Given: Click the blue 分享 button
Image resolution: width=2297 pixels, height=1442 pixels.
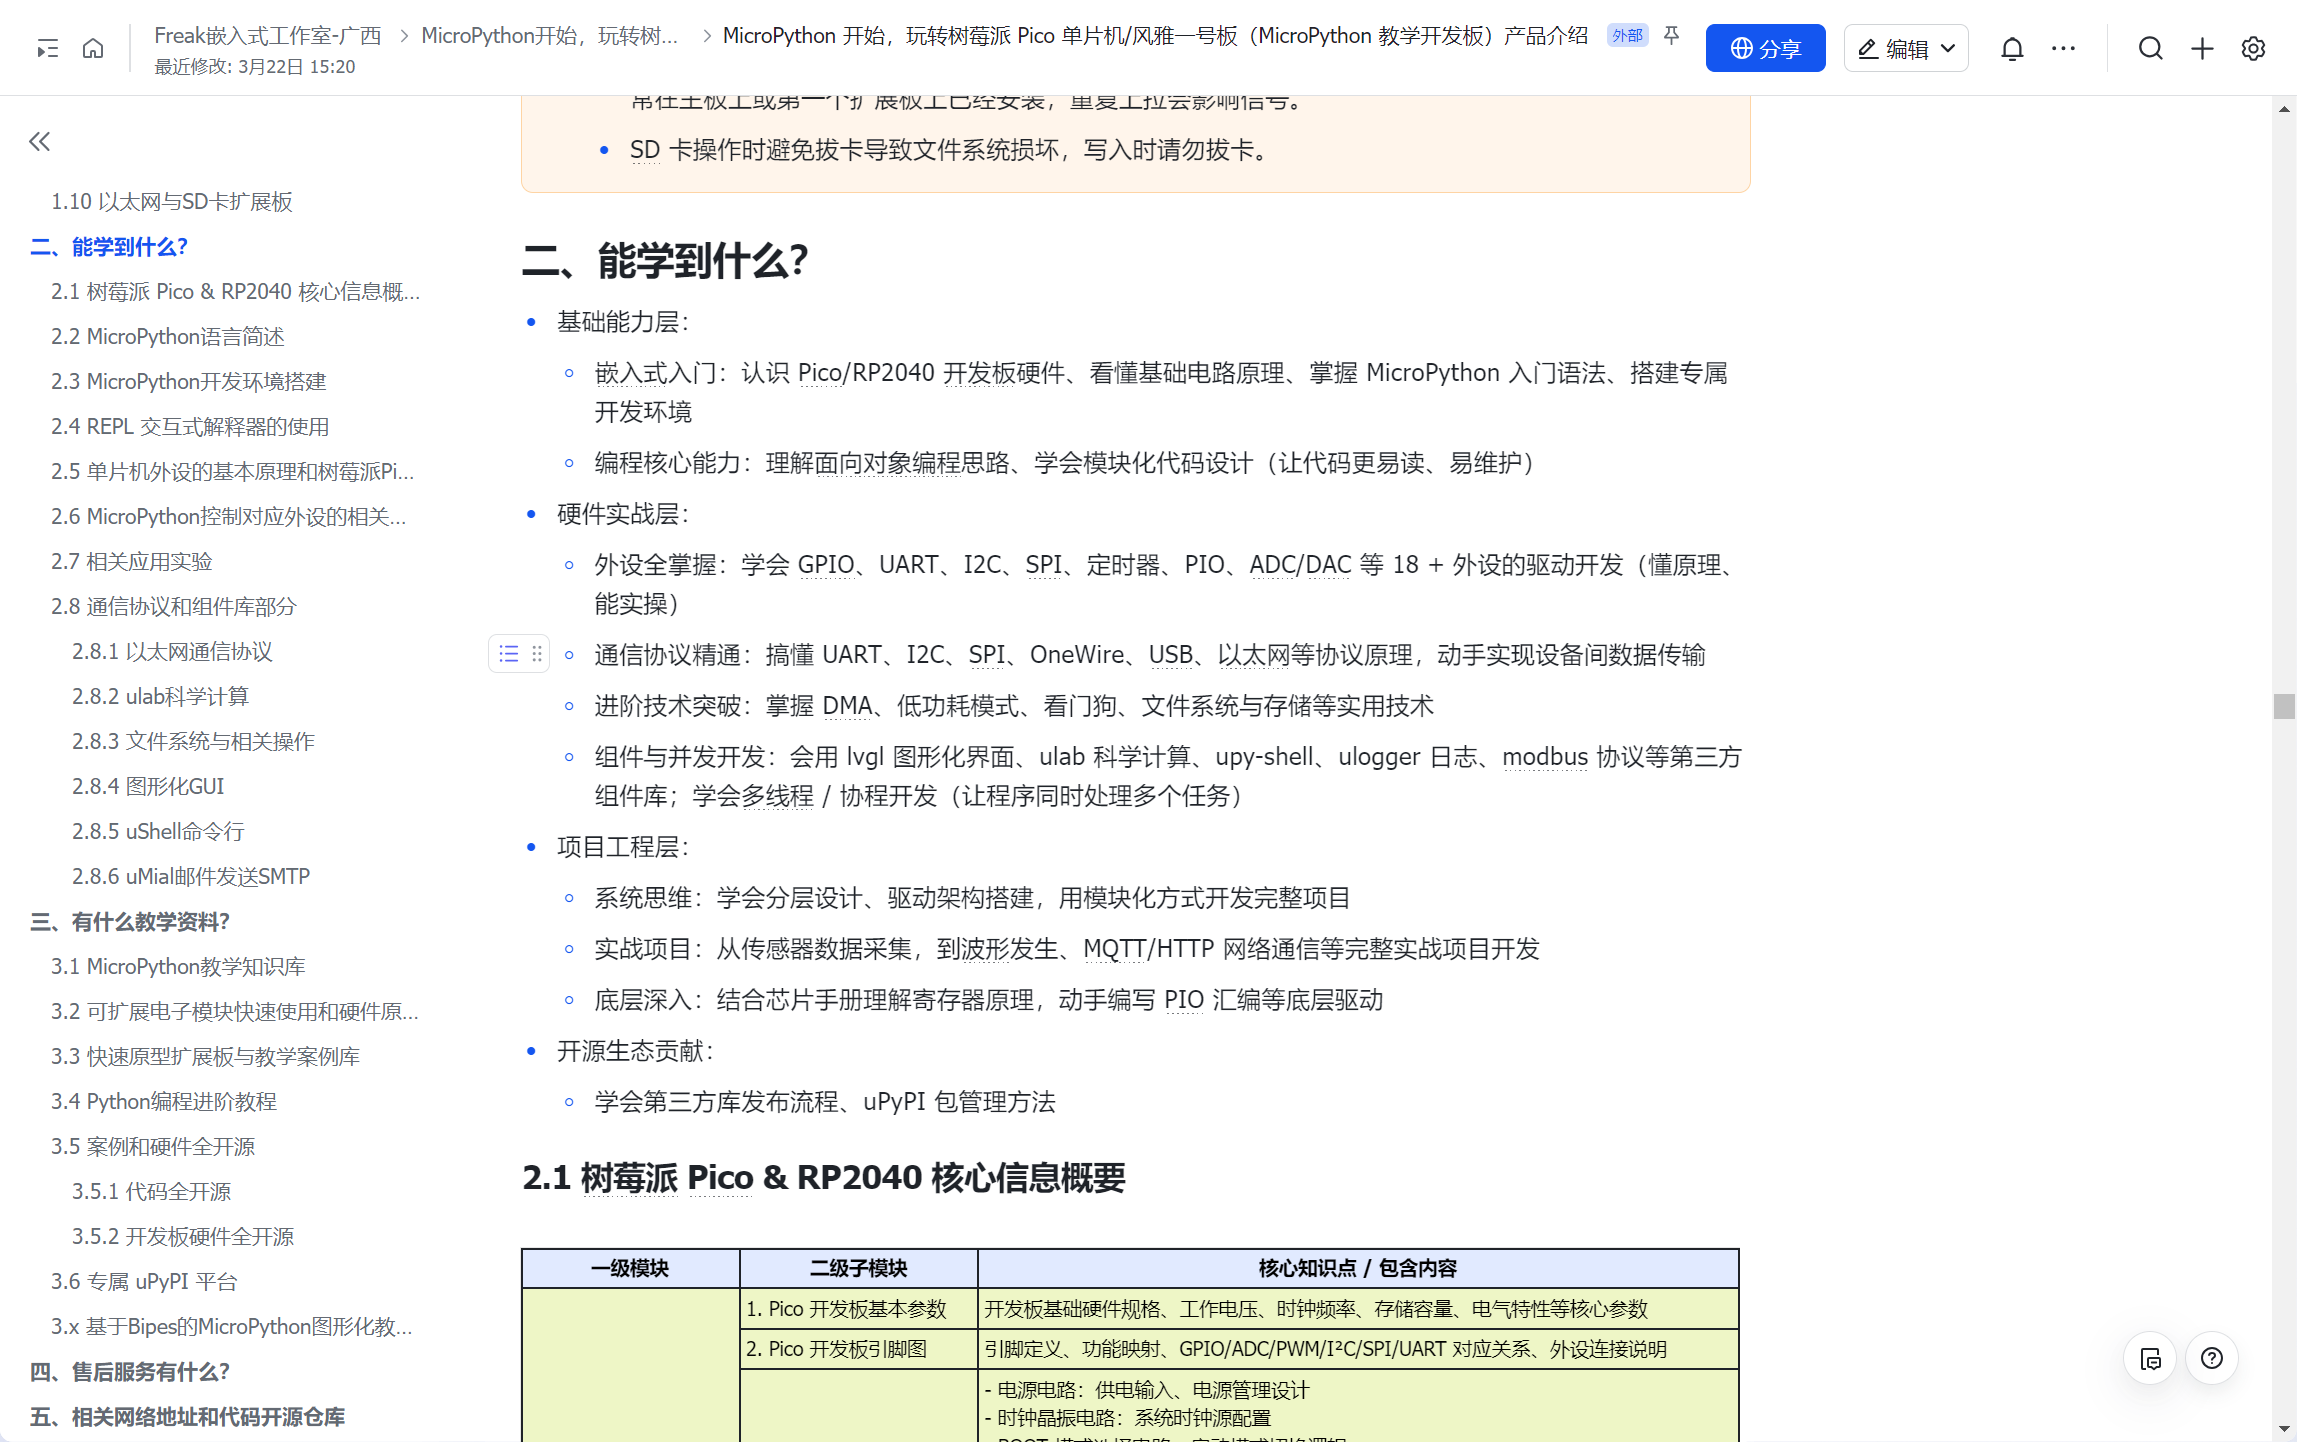Looking at the screenshot, I should (1765, 48).
